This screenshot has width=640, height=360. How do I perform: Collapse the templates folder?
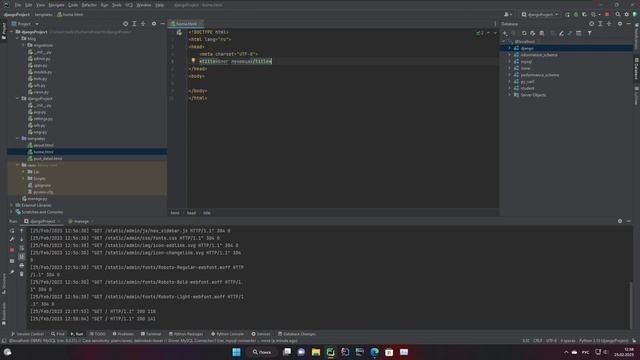pyautogui.click(x=18, y=138)
